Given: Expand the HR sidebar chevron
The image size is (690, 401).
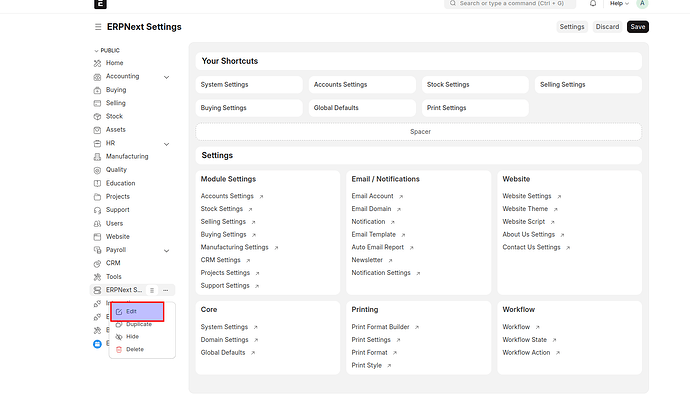Looking at the screenshot, I should [166, 144].
